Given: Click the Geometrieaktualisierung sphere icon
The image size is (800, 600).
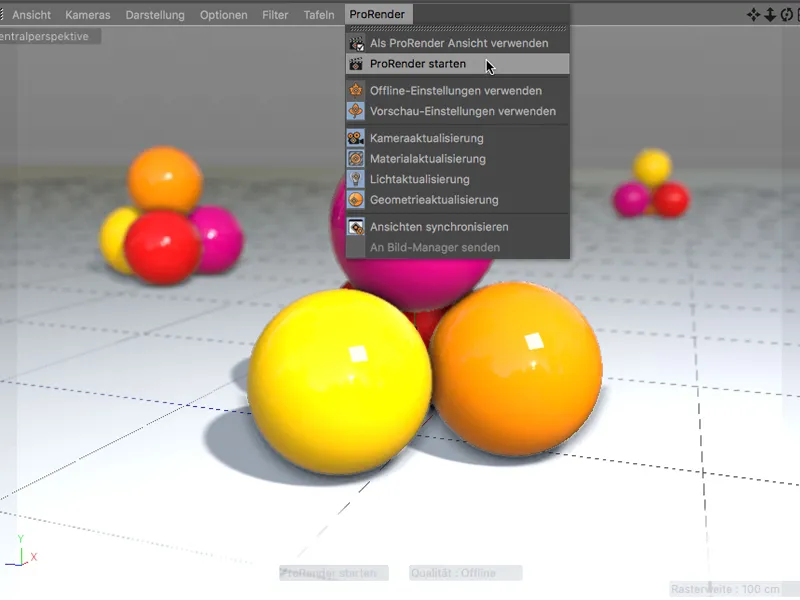Looking at the screenshot, I should [356, 199].
